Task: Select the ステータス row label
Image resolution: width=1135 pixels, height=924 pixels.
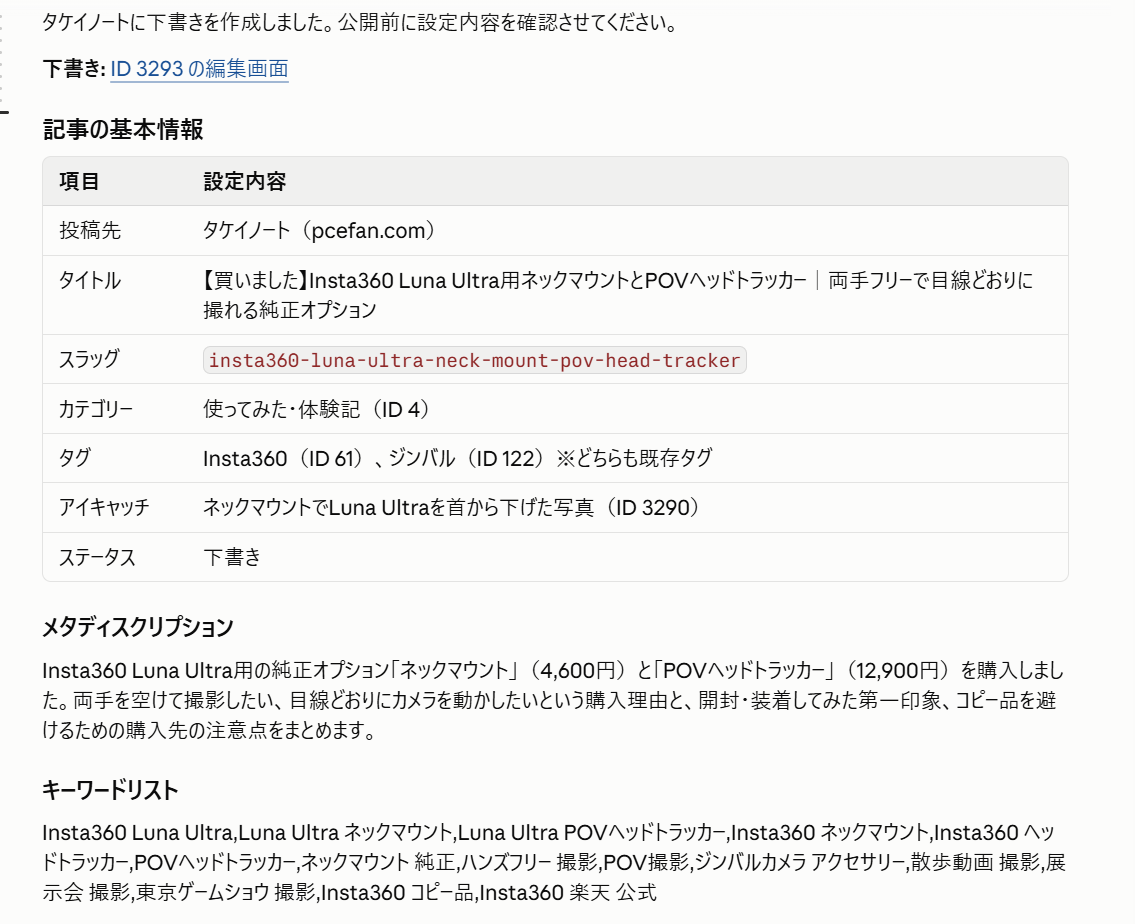Action: 97,557
